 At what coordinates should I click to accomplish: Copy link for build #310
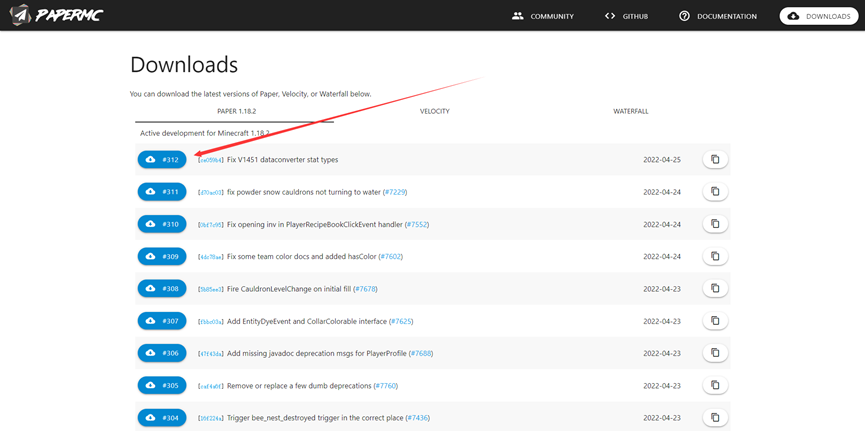(x=715, y=224)
